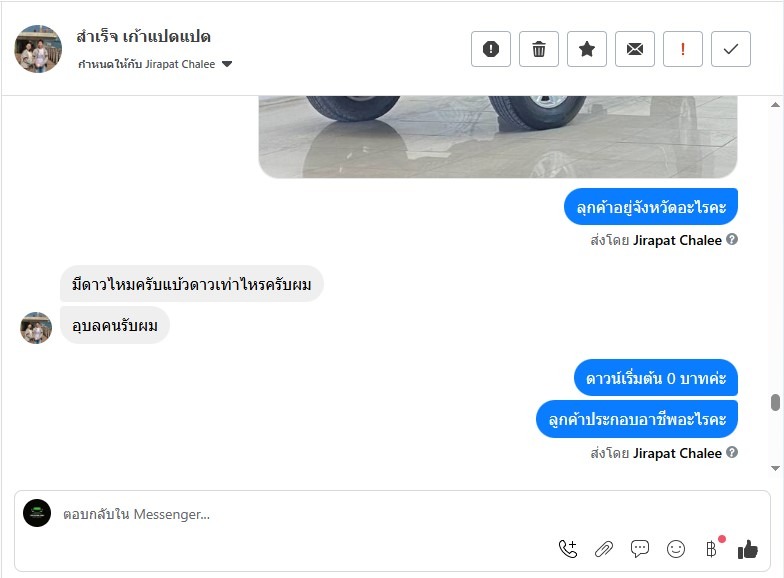Mark conversation as unread with envelope icon

[x=634, y=49]
